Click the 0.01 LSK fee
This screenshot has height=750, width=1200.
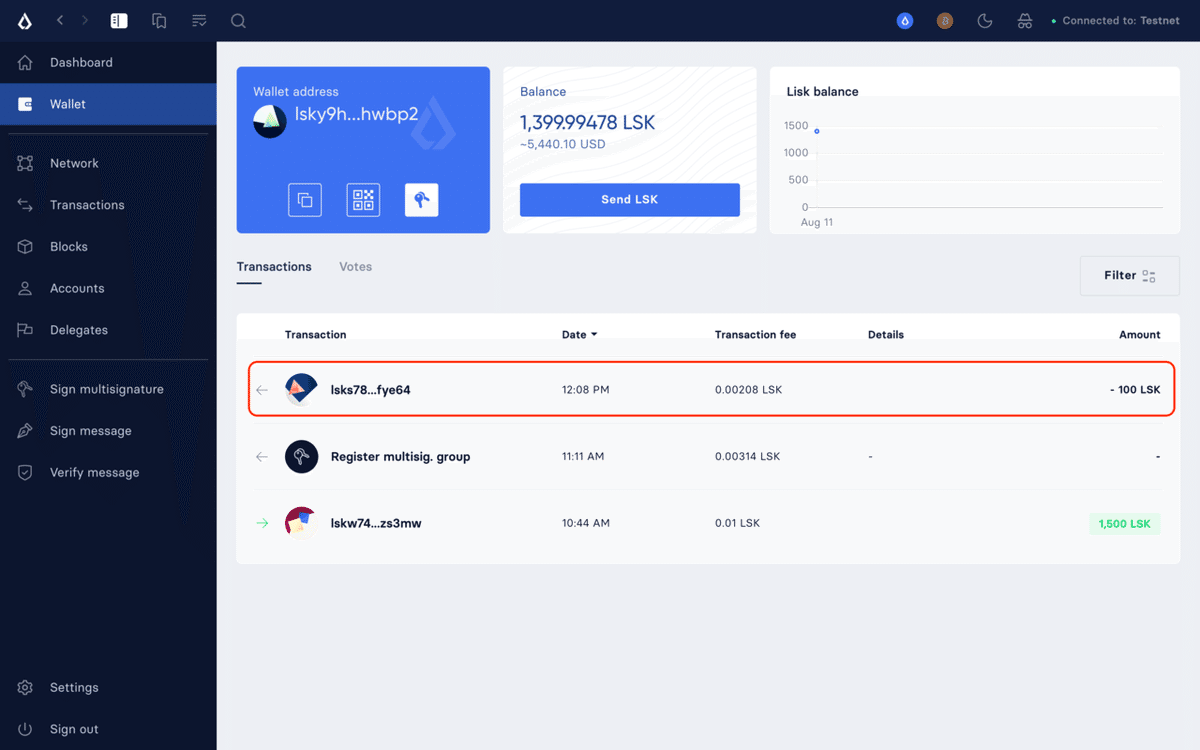coord(737,523)
